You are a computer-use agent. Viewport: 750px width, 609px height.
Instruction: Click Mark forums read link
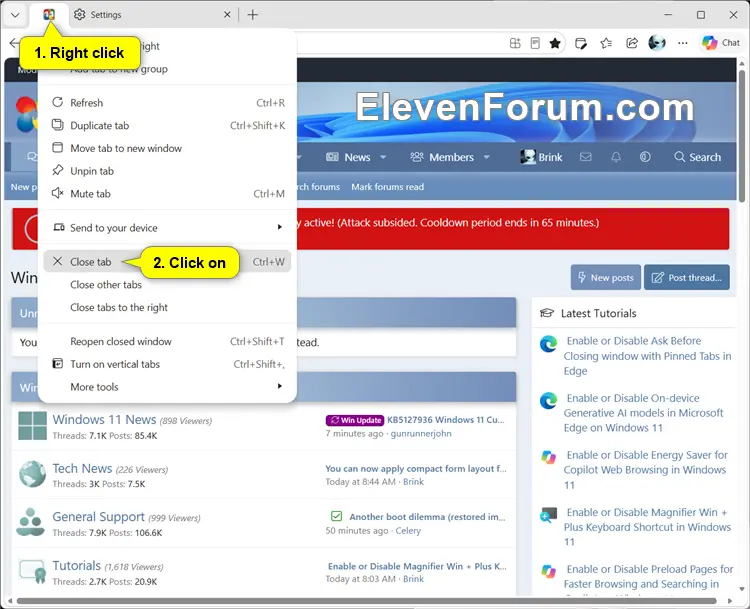click(387, 187)
